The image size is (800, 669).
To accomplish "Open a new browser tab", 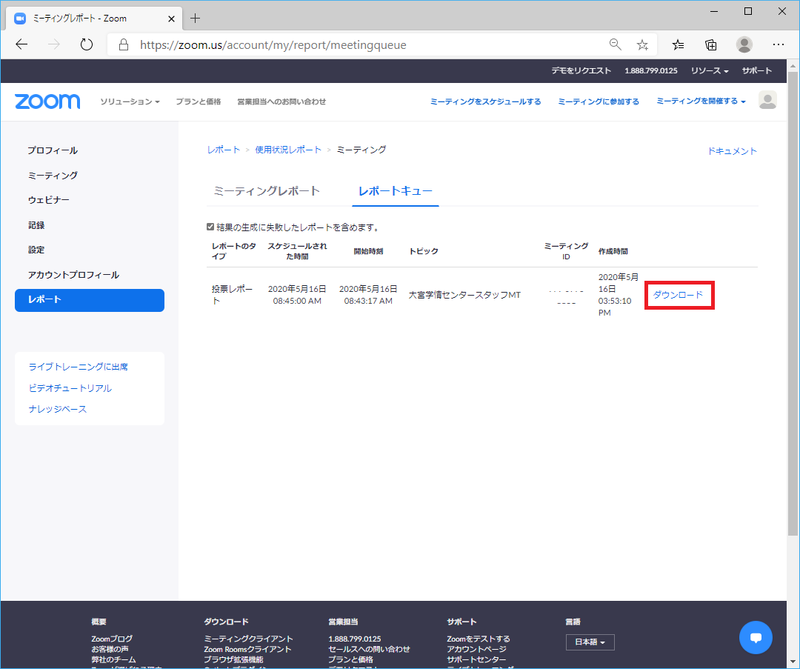I will click(195, 18).
